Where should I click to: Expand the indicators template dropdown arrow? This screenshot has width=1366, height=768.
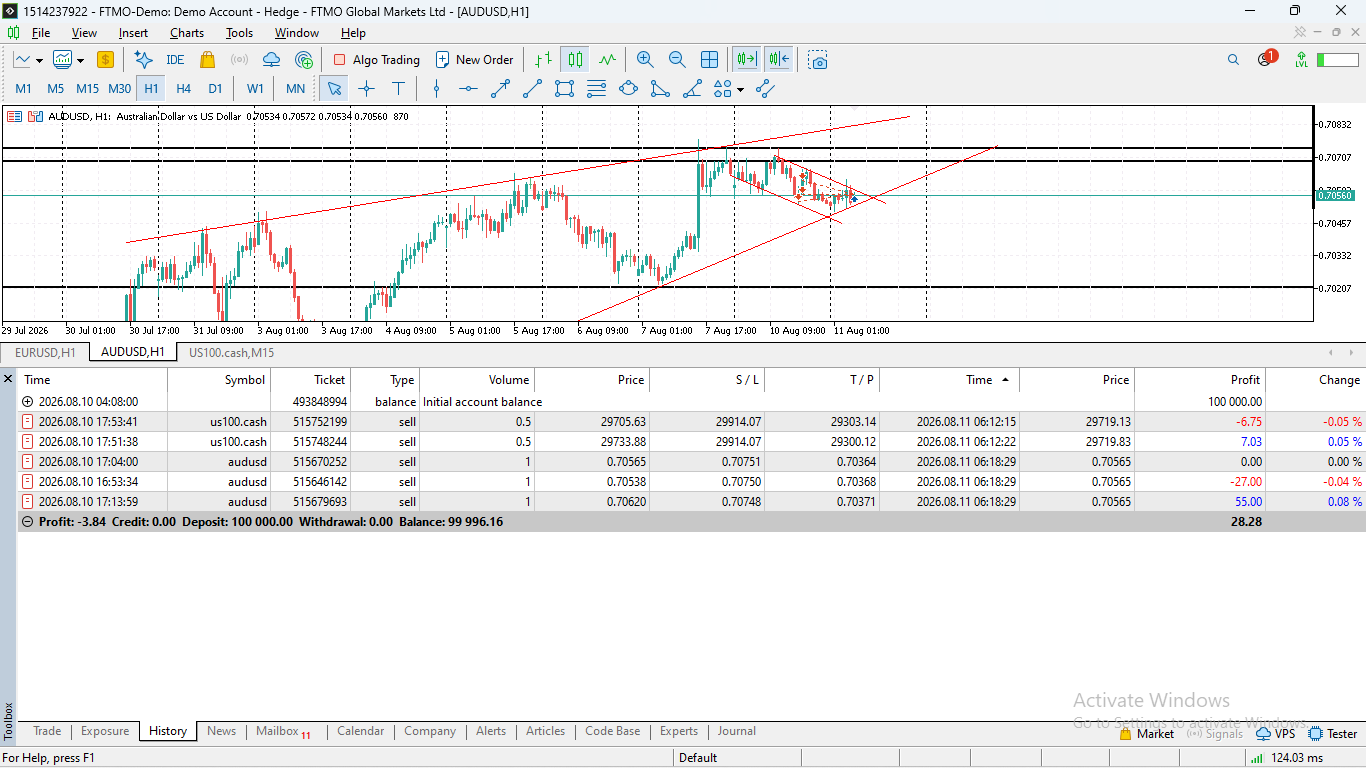coord(80,61)
